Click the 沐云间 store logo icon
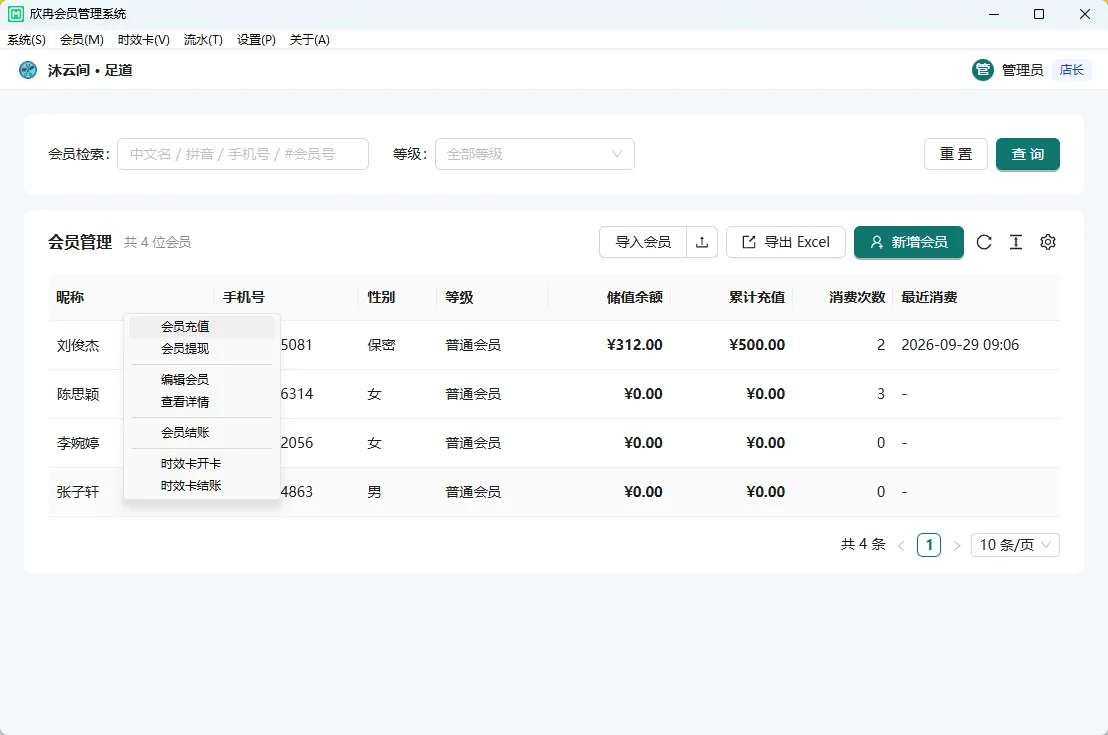The image size is (1108, 735). click(28, 70)
